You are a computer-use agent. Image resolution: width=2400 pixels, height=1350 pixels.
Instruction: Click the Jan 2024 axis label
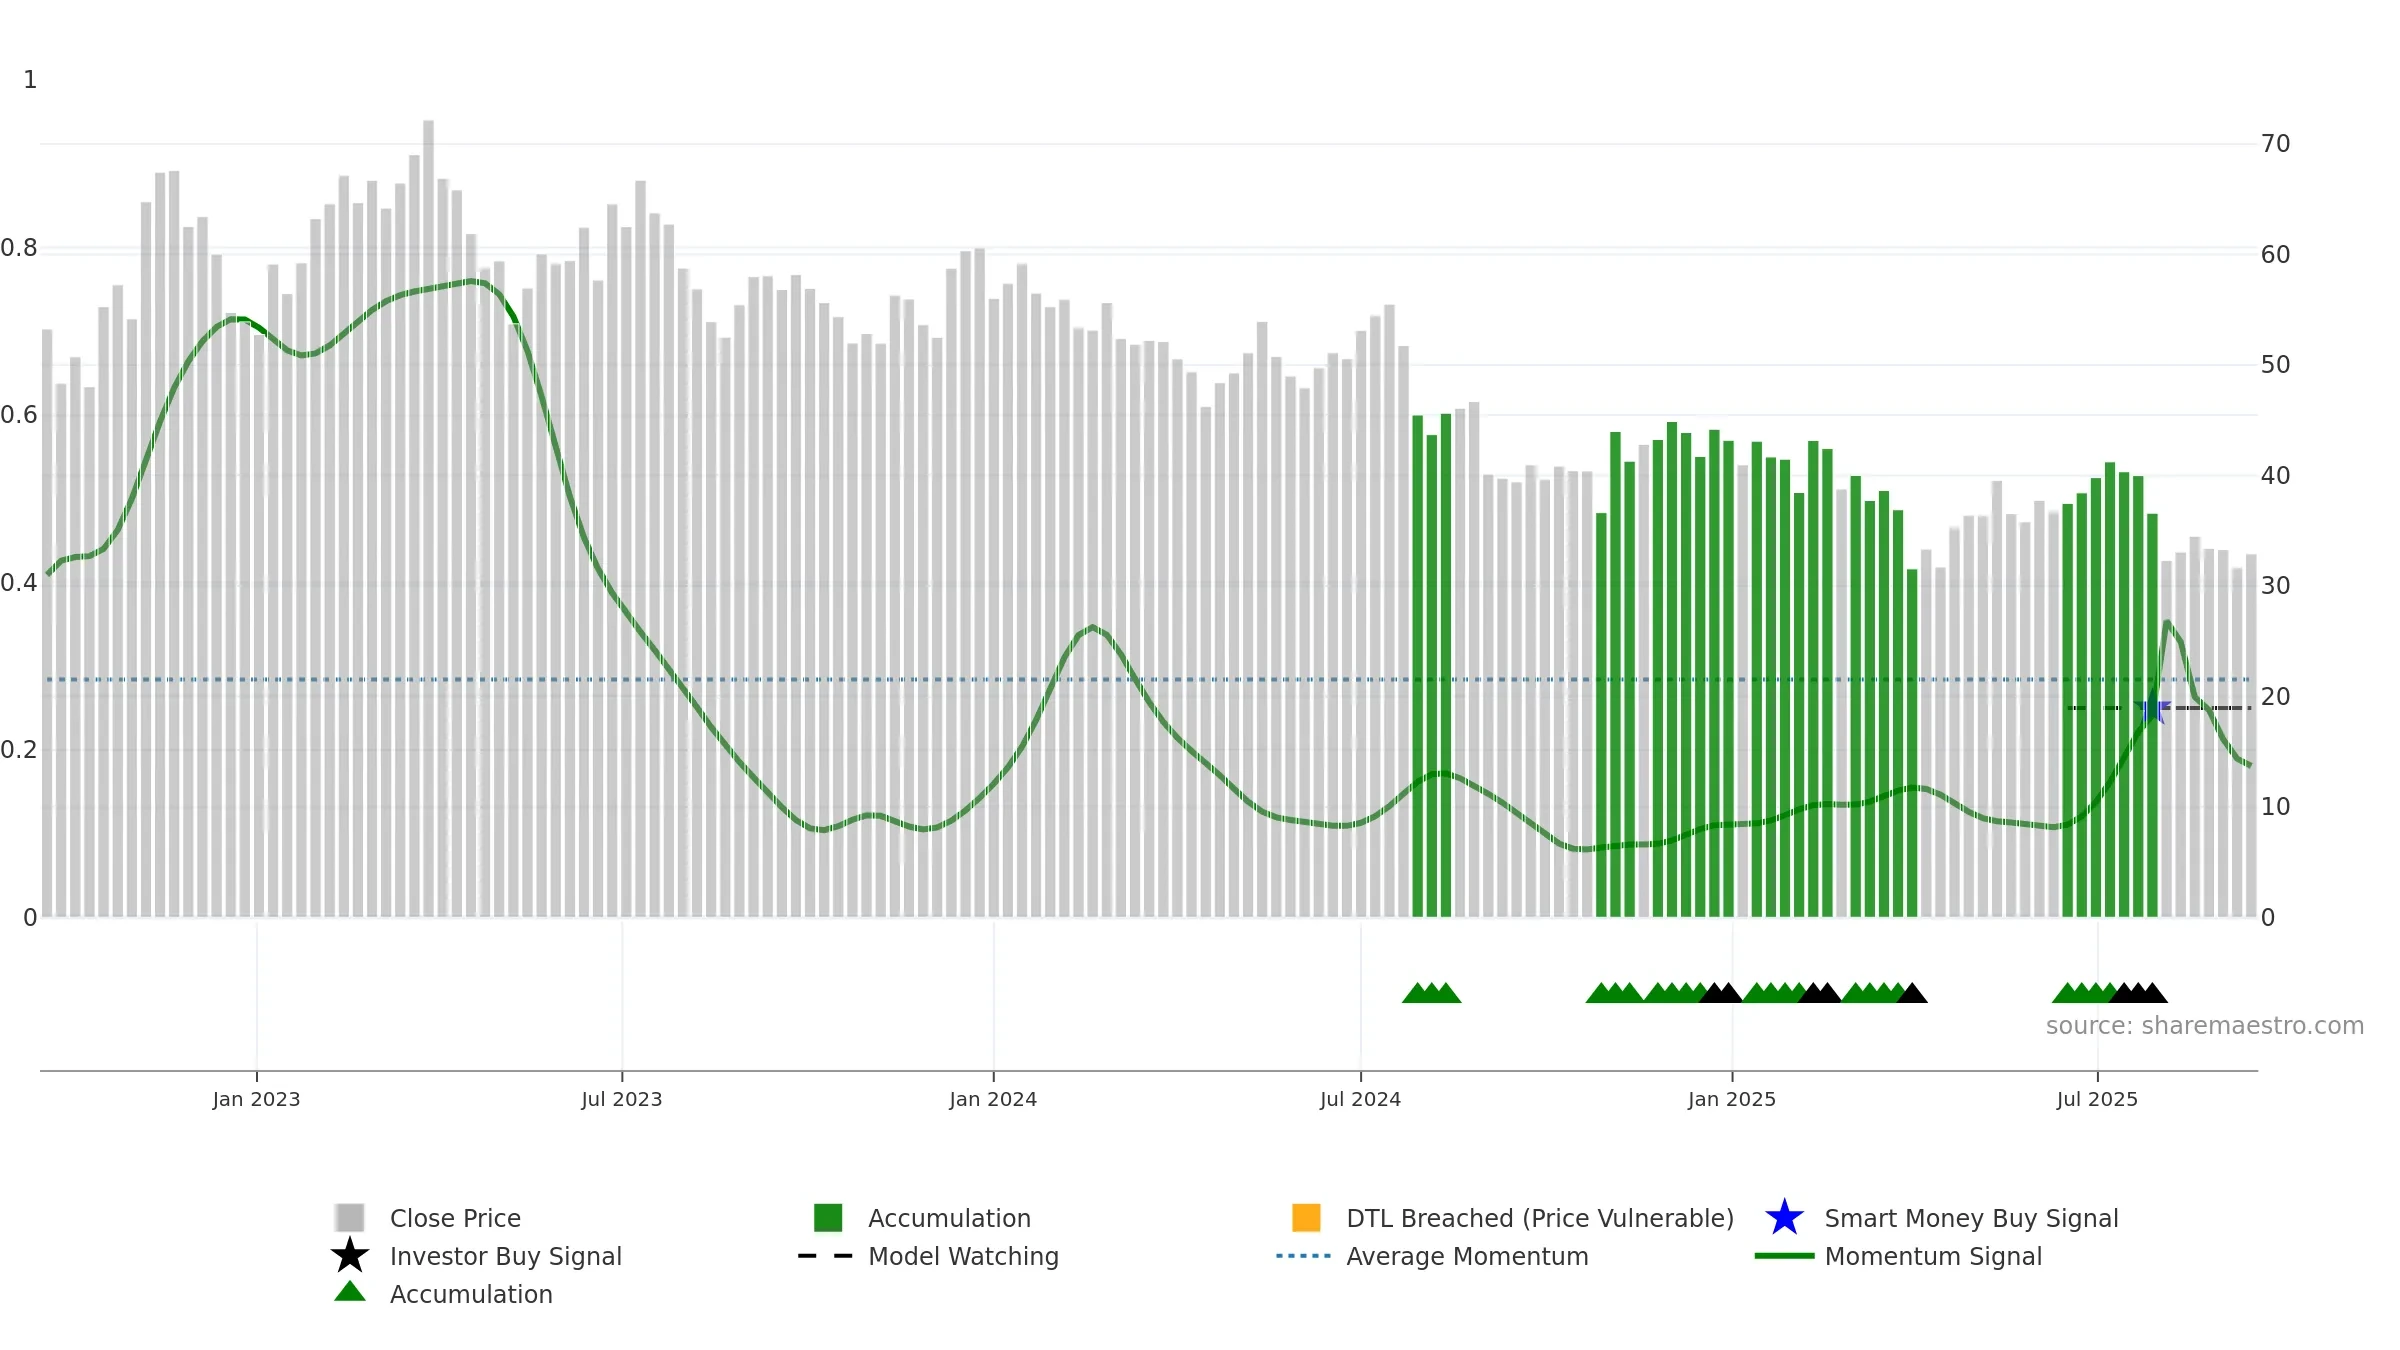click(x=993, y=1100)
